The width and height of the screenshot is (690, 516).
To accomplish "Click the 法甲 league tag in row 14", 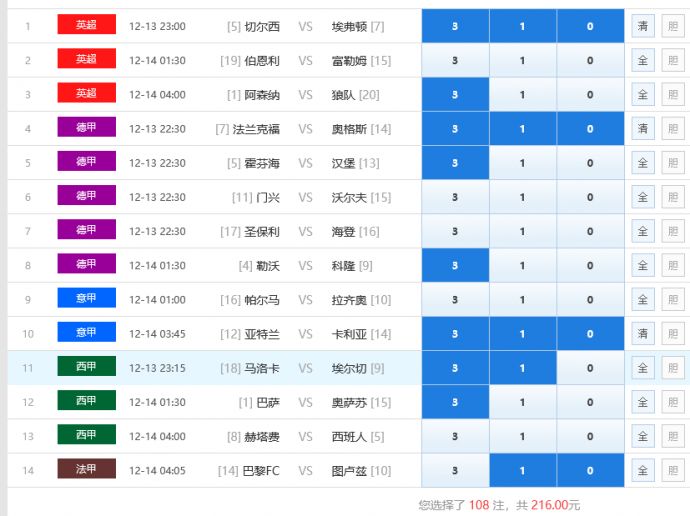I will [86, 470].
